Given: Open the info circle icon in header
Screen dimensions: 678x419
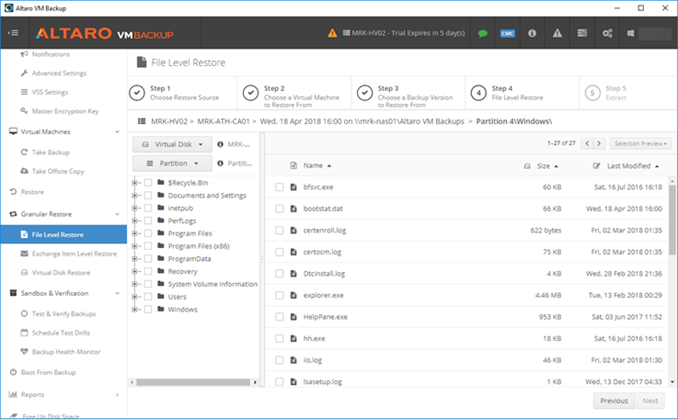Looking at the screenshot, I should click(532, 33).
